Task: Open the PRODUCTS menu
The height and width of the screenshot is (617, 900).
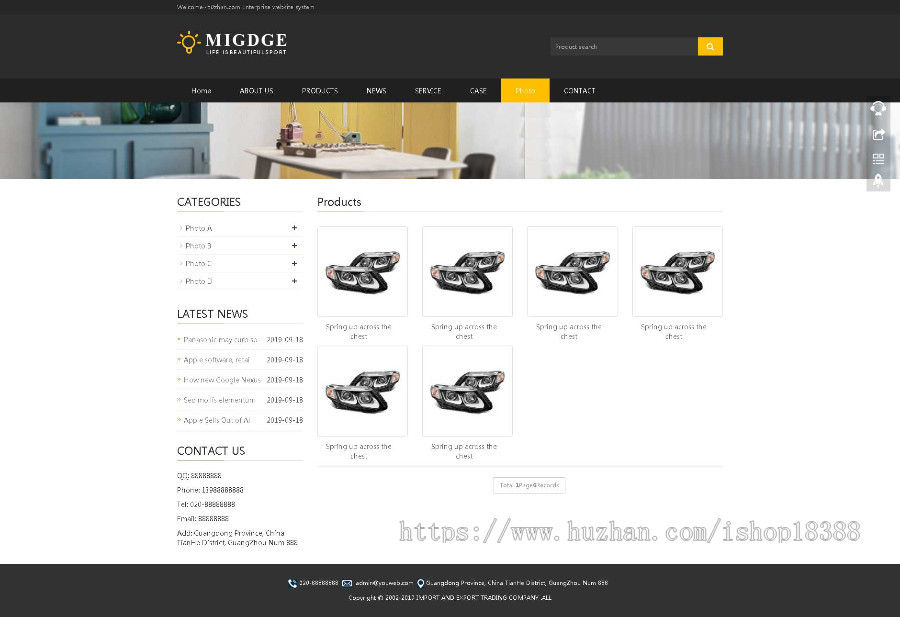Action: (x=320, y=91)
